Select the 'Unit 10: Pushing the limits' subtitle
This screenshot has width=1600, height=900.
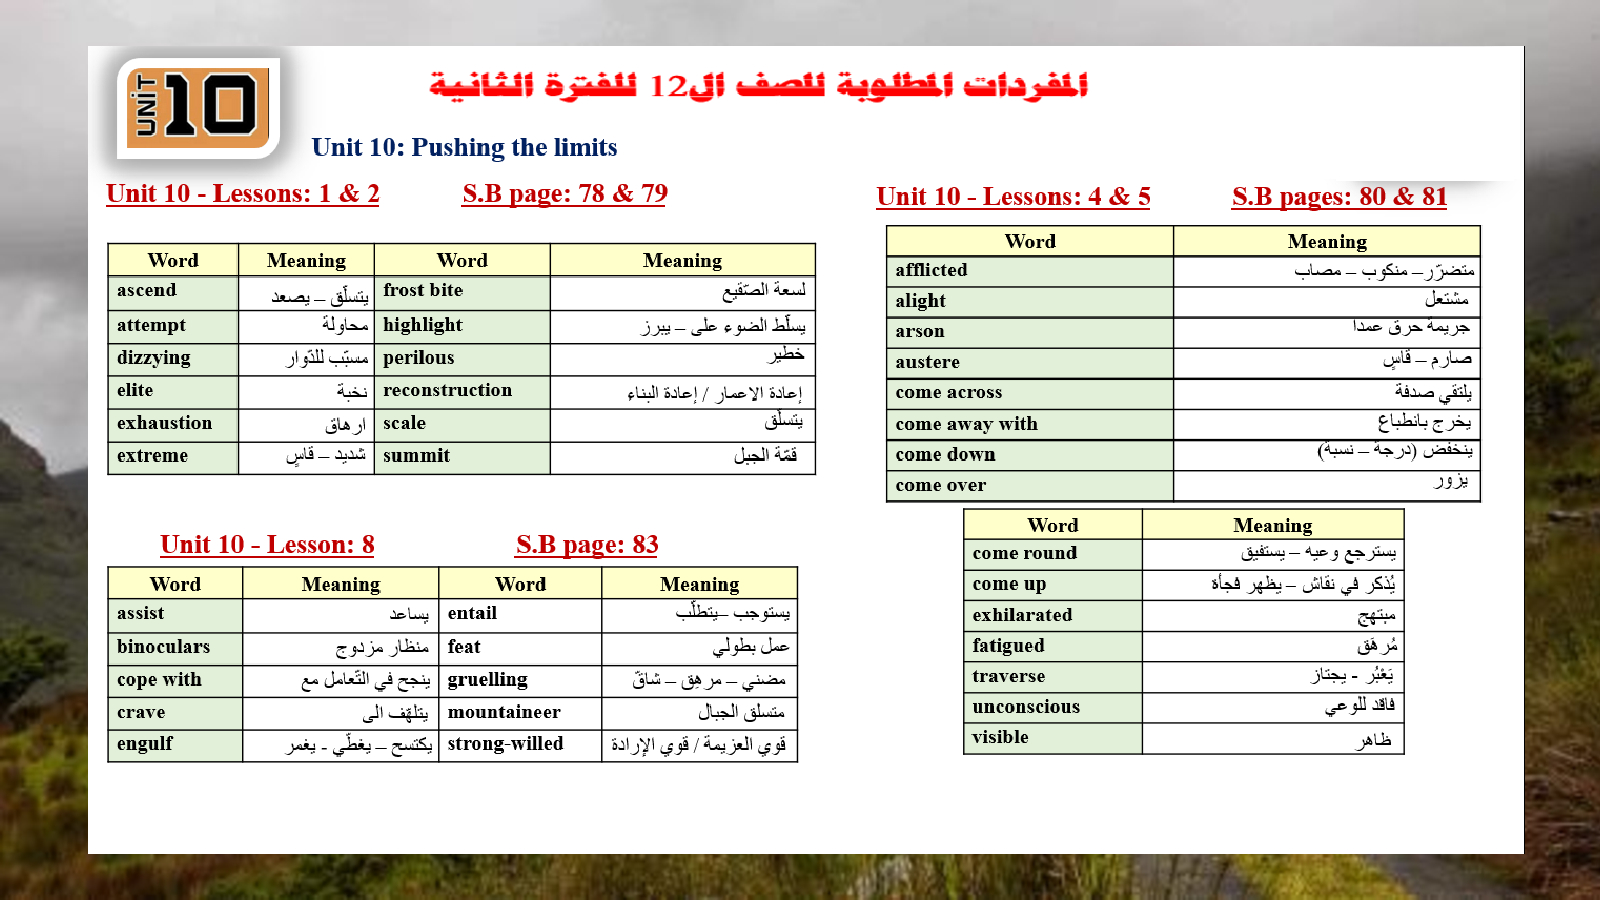(x=464, y=148)
